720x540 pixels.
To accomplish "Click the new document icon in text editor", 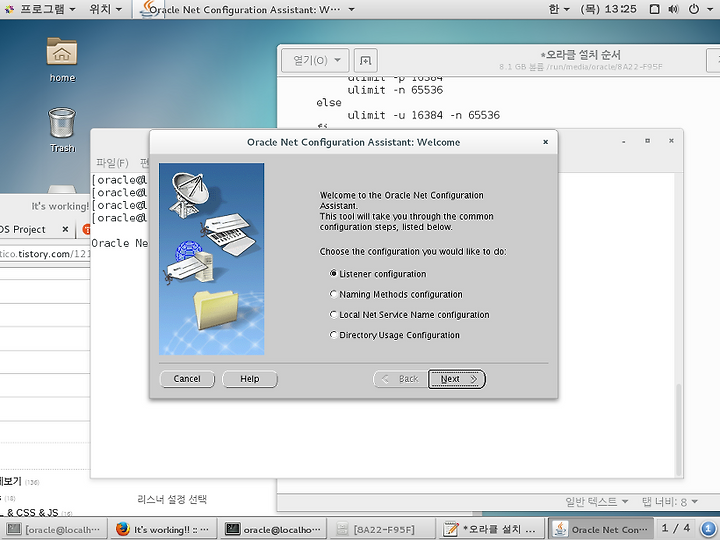I will coord(366,60).
